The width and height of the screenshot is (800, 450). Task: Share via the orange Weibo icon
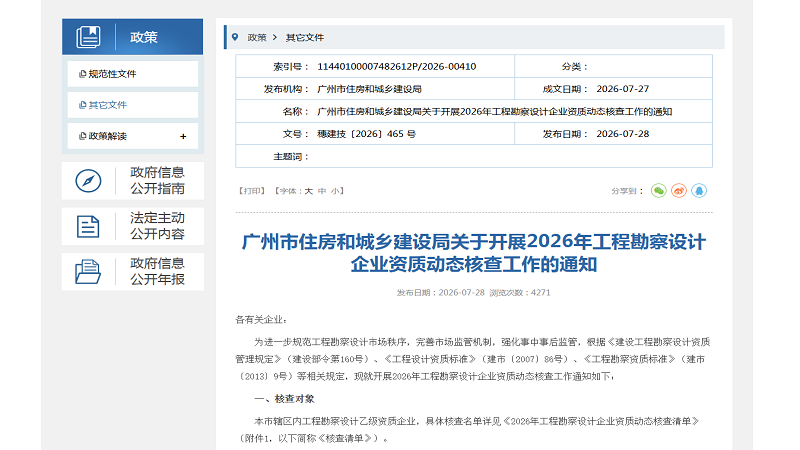[x=679, y=191]
